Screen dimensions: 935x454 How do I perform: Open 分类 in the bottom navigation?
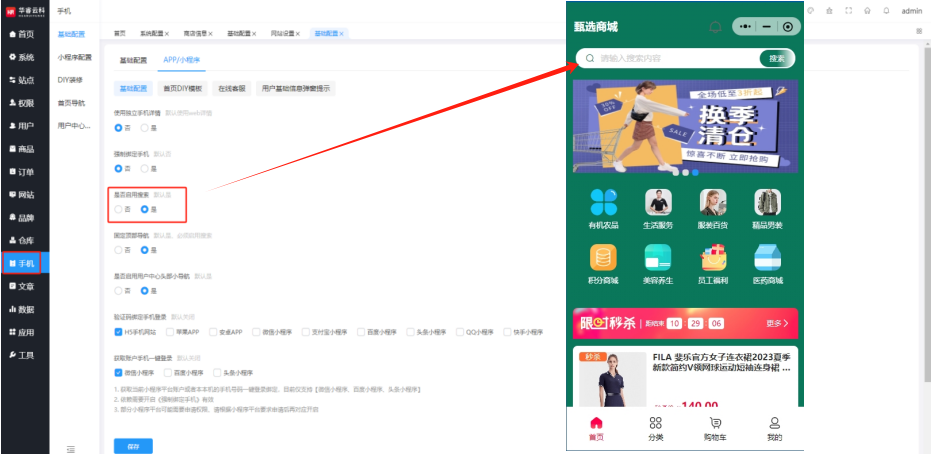[655, 423]
